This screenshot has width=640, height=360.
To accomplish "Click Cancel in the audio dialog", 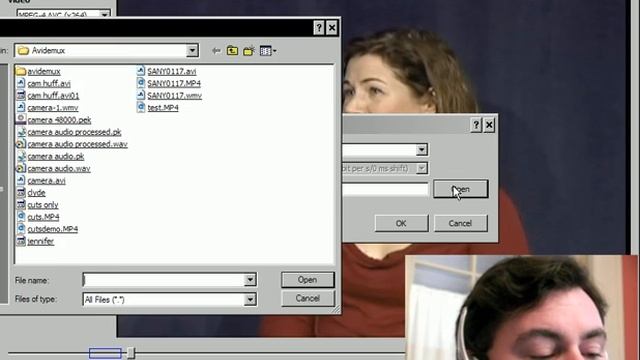I will (460, 223).
